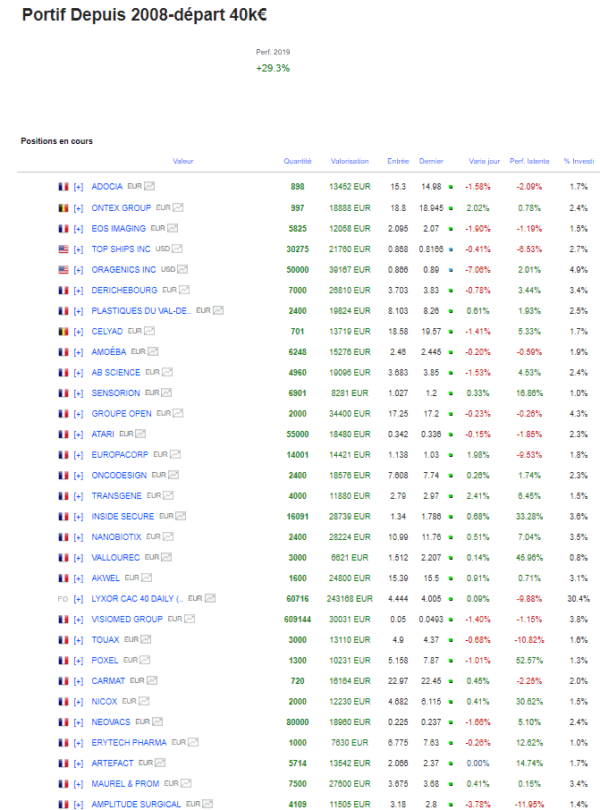Open the VALLOUREC stock link

[x=115, y=558]
